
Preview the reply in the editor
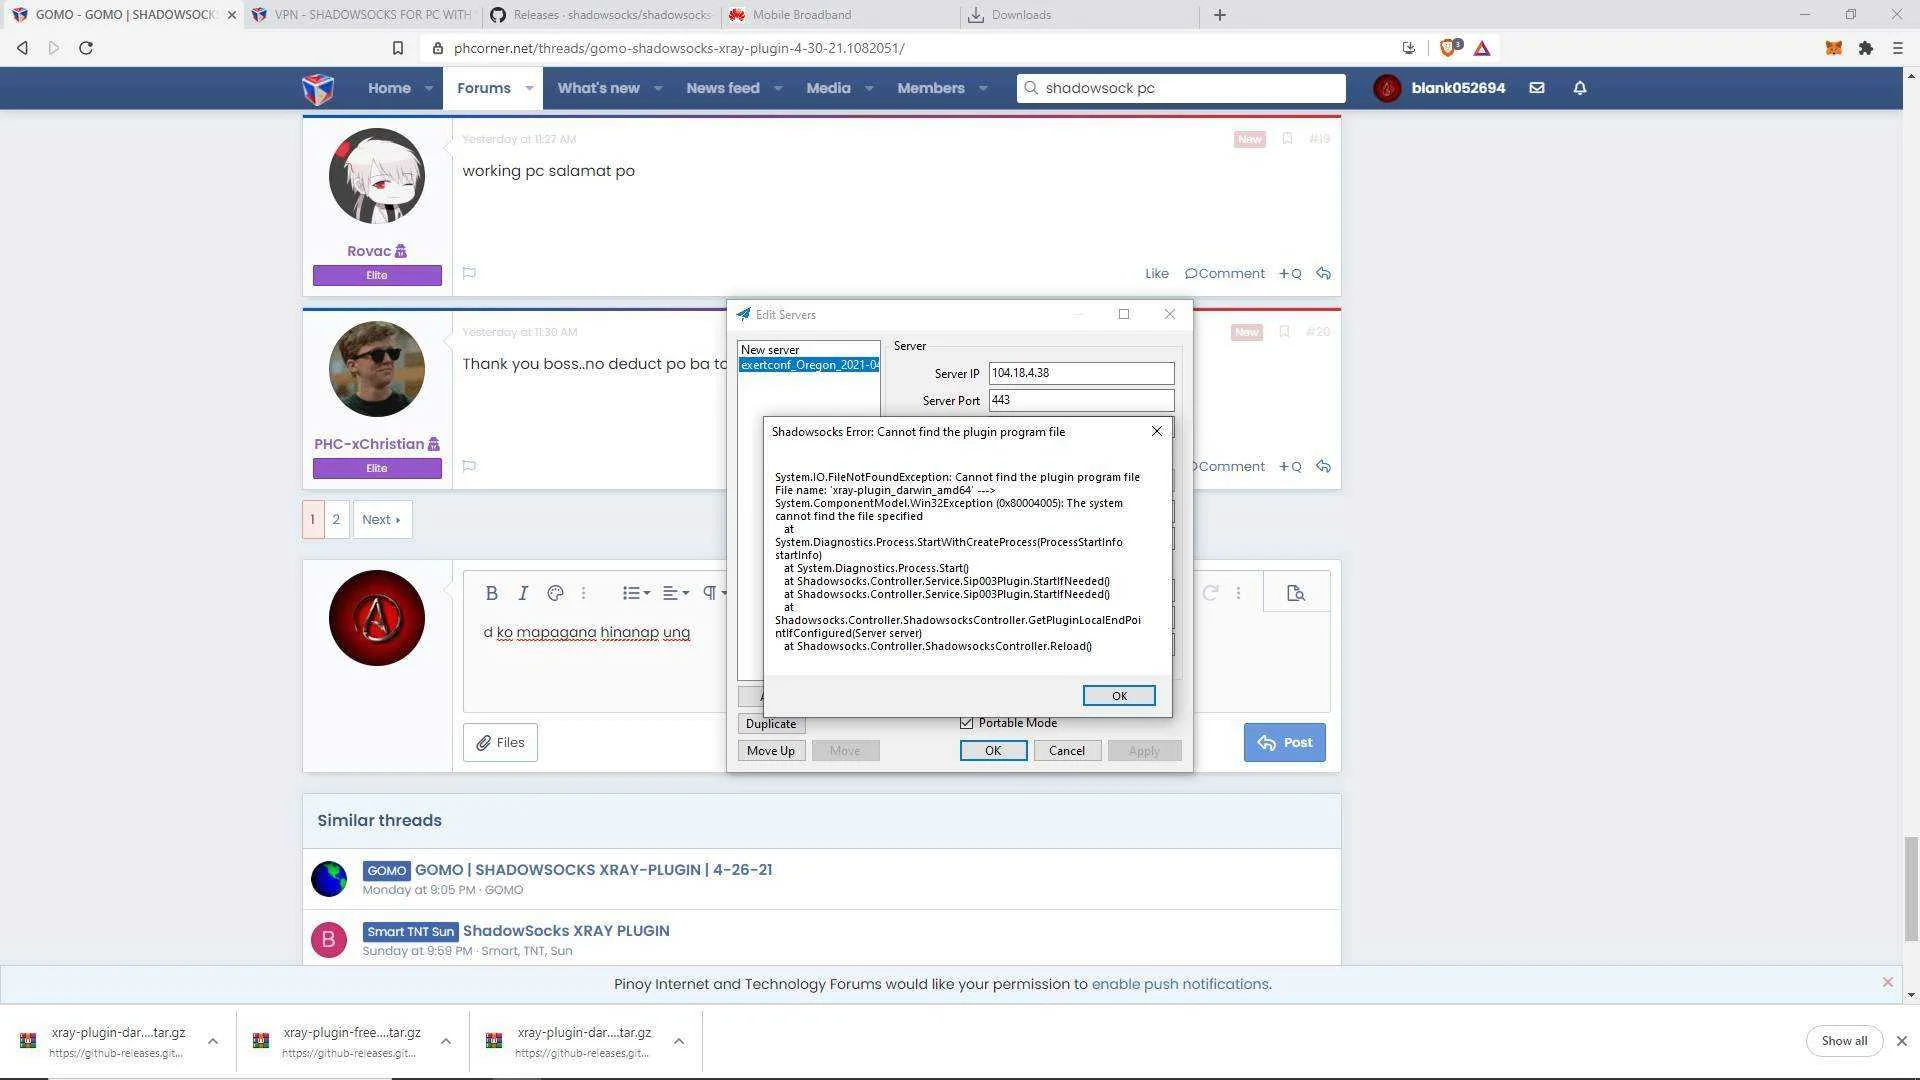coord(1296,593)
